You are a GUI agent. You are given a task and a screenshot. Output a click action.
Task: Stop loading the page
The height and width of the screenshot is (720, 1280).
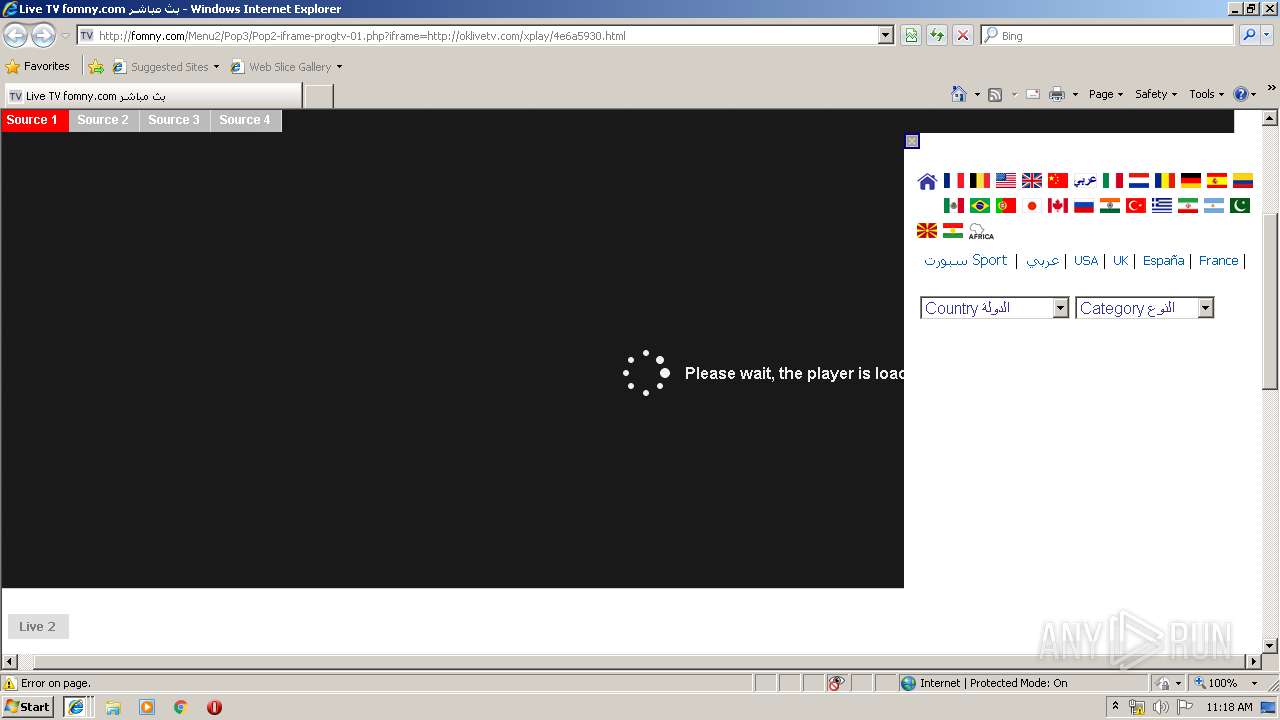[962, 35]
